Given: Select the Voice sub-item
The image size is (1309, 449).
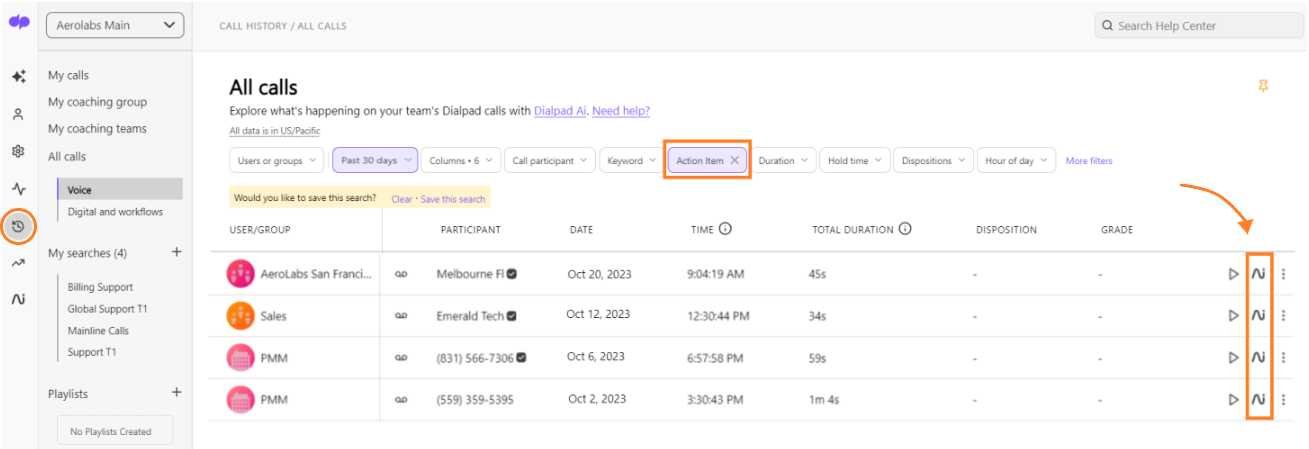Looking at the screenshot, I should tap(120, 189).
